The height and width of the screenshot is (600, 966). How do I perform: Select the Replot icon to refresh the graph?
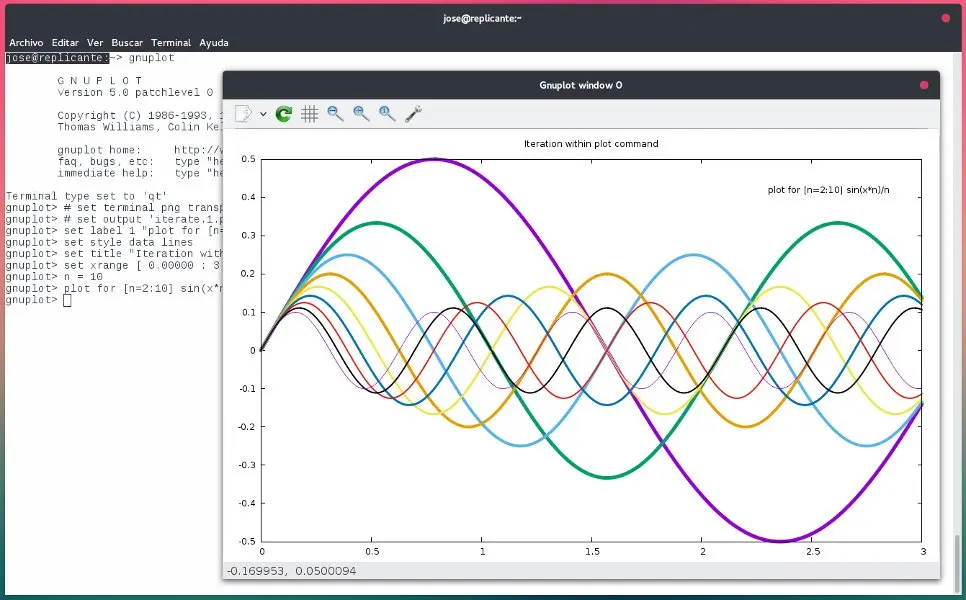283,113
